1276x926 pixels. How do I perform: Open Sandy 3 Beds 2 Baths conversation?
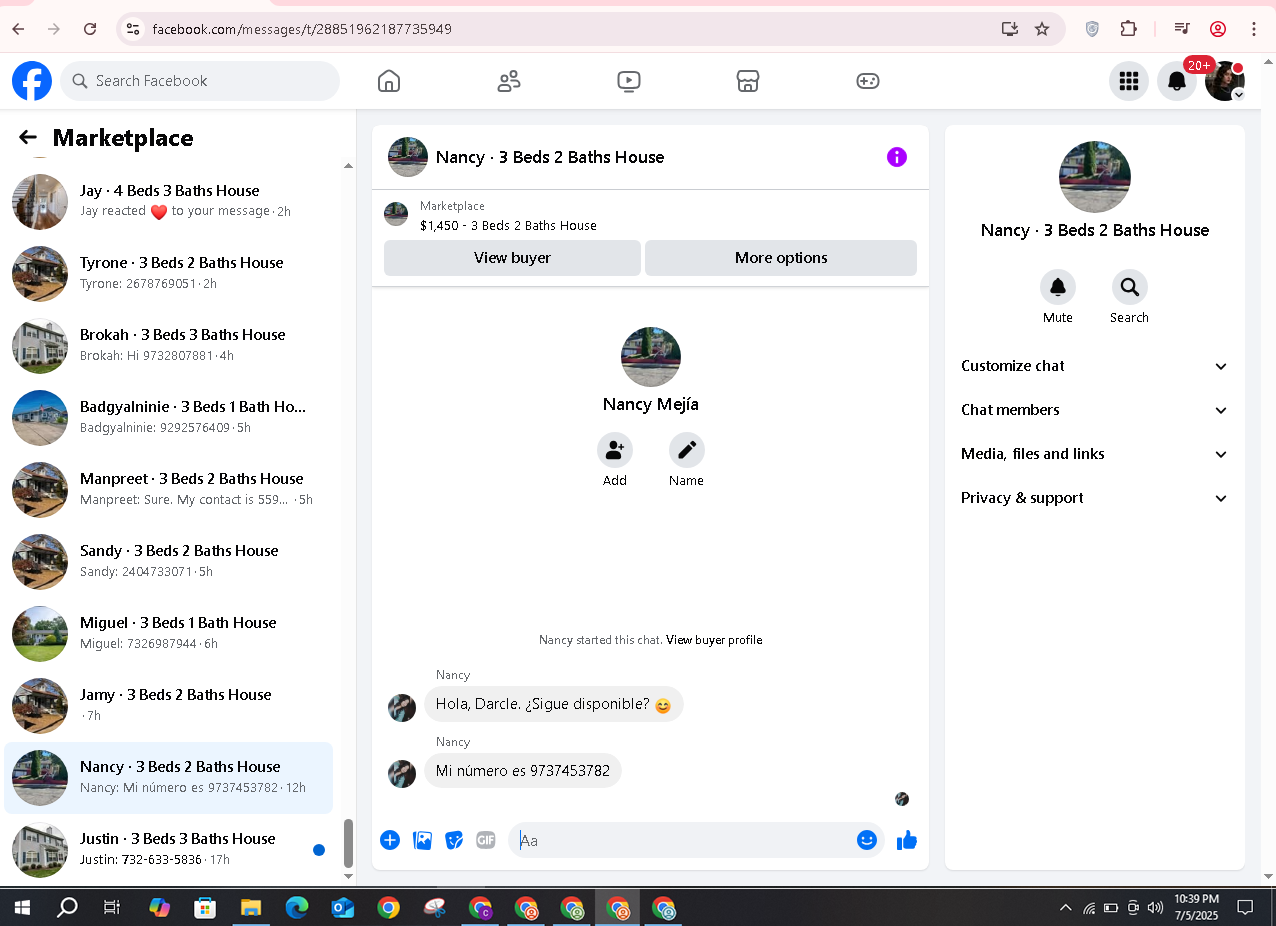(170, 561)
